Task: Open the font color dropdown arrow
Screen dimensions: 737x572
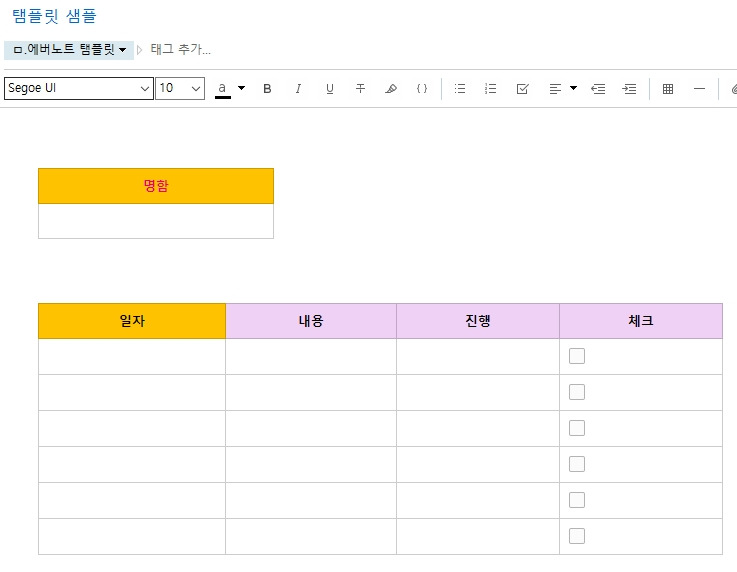Action: [241, 88]
